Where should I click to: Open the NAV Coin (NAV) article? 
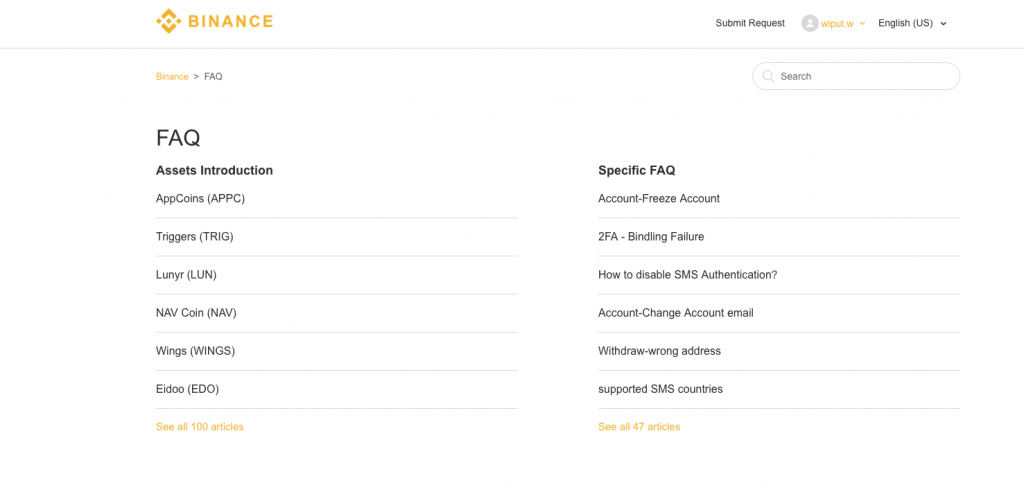point(196,313)
